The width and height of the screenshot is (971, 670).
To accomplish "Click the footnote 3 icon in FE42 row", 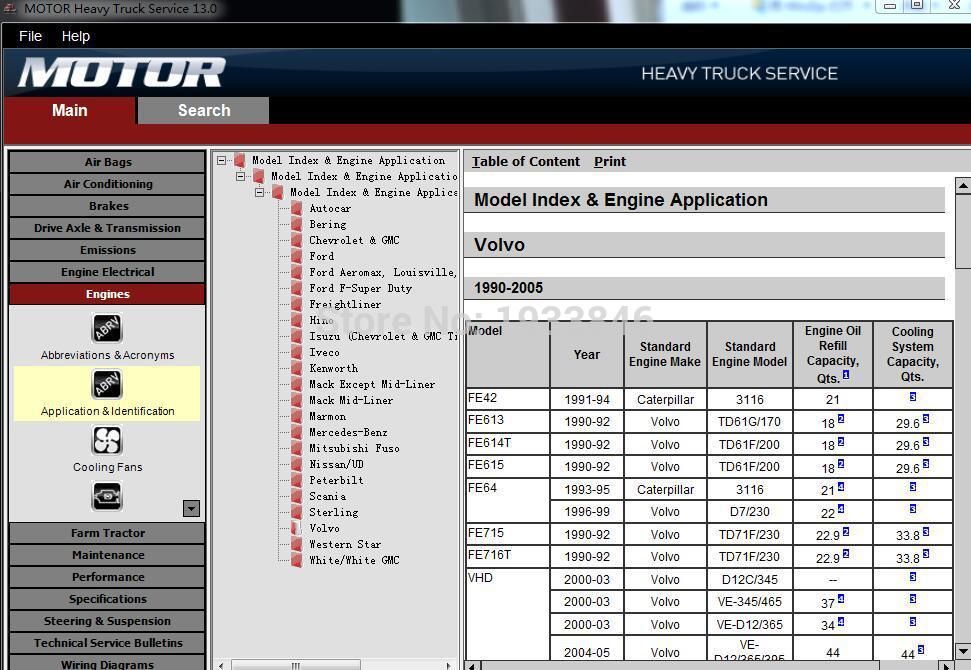I will [x=912, y=397].
